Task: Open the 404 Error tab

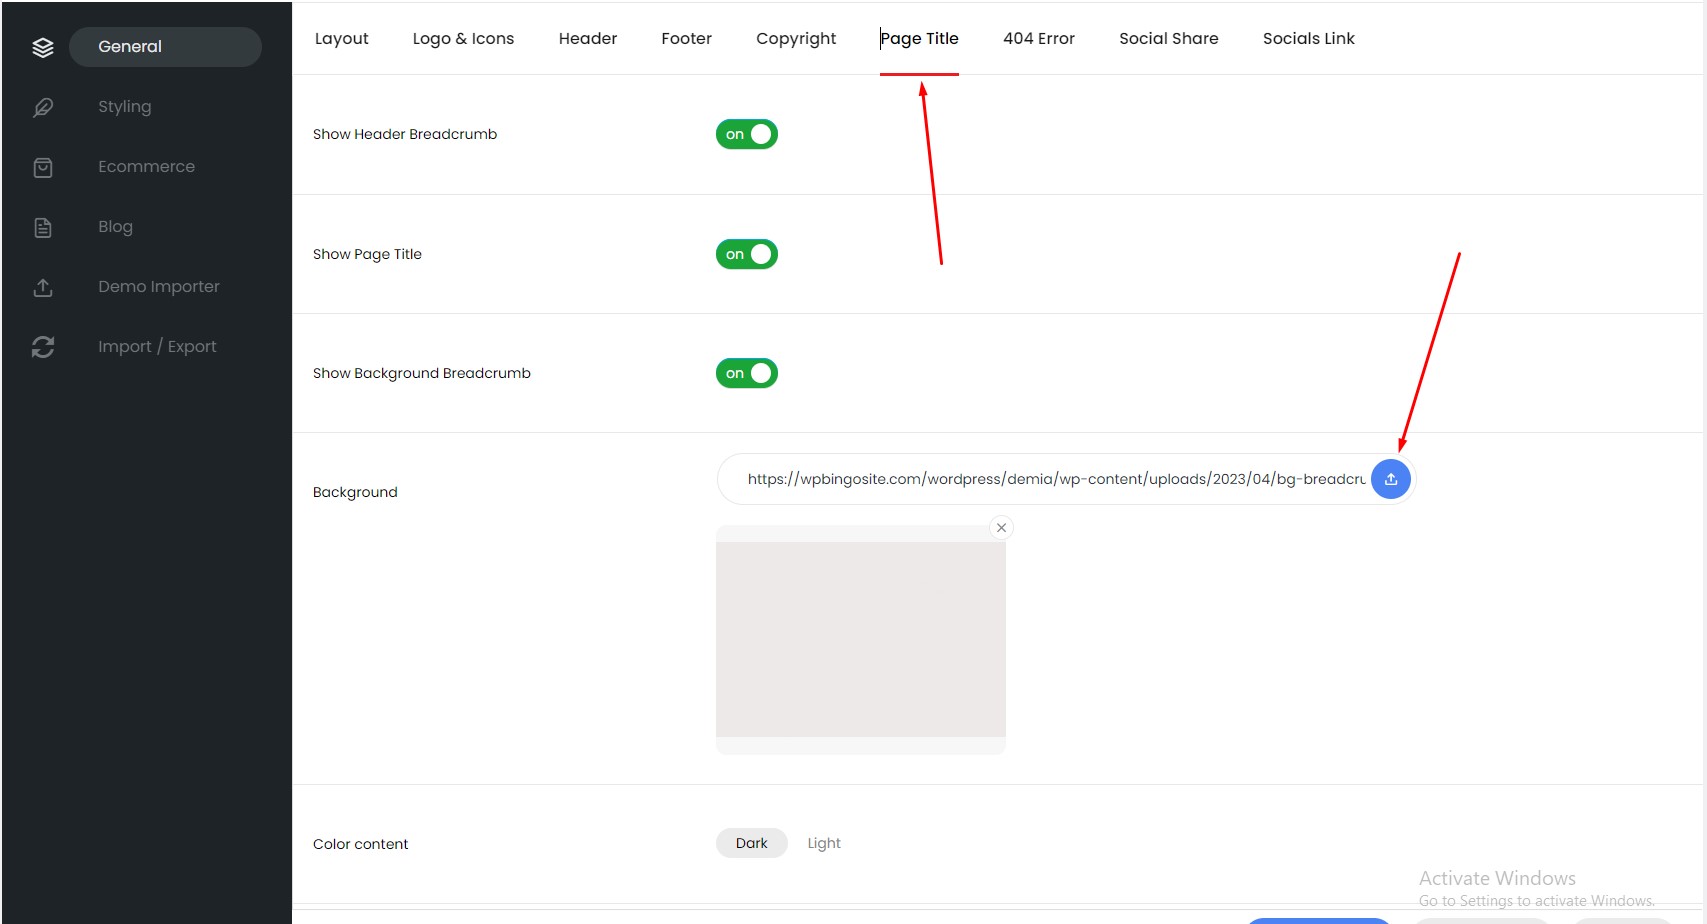Action: click(1039, 38)
